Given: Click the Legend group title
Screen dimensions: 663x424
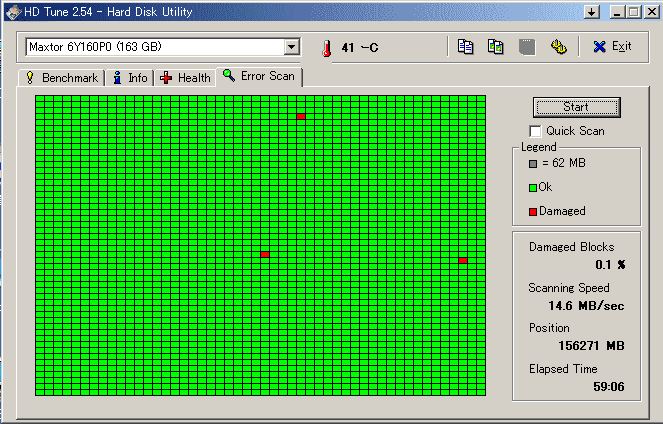Looking at the screenshot, I should click(x=538, y=147).
